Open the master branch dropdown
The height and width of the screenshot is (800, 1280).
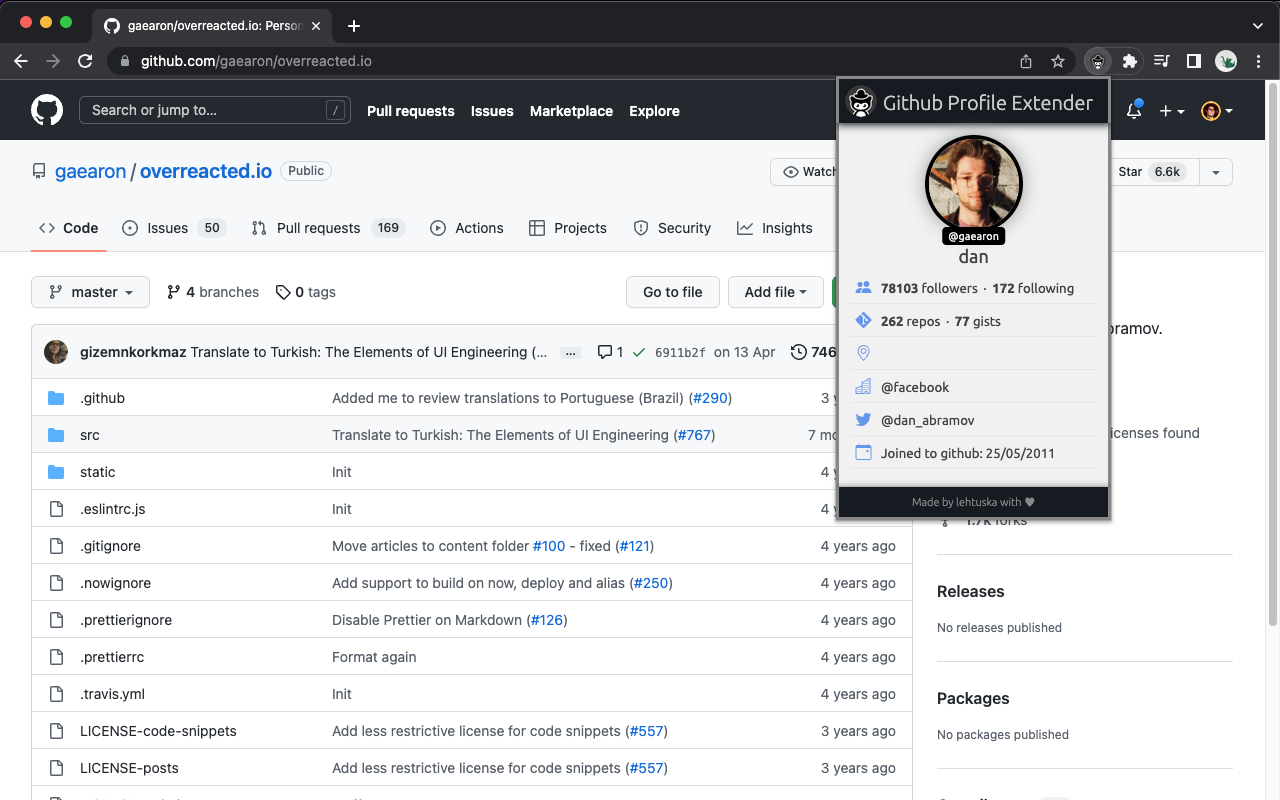tap(91, 292)
